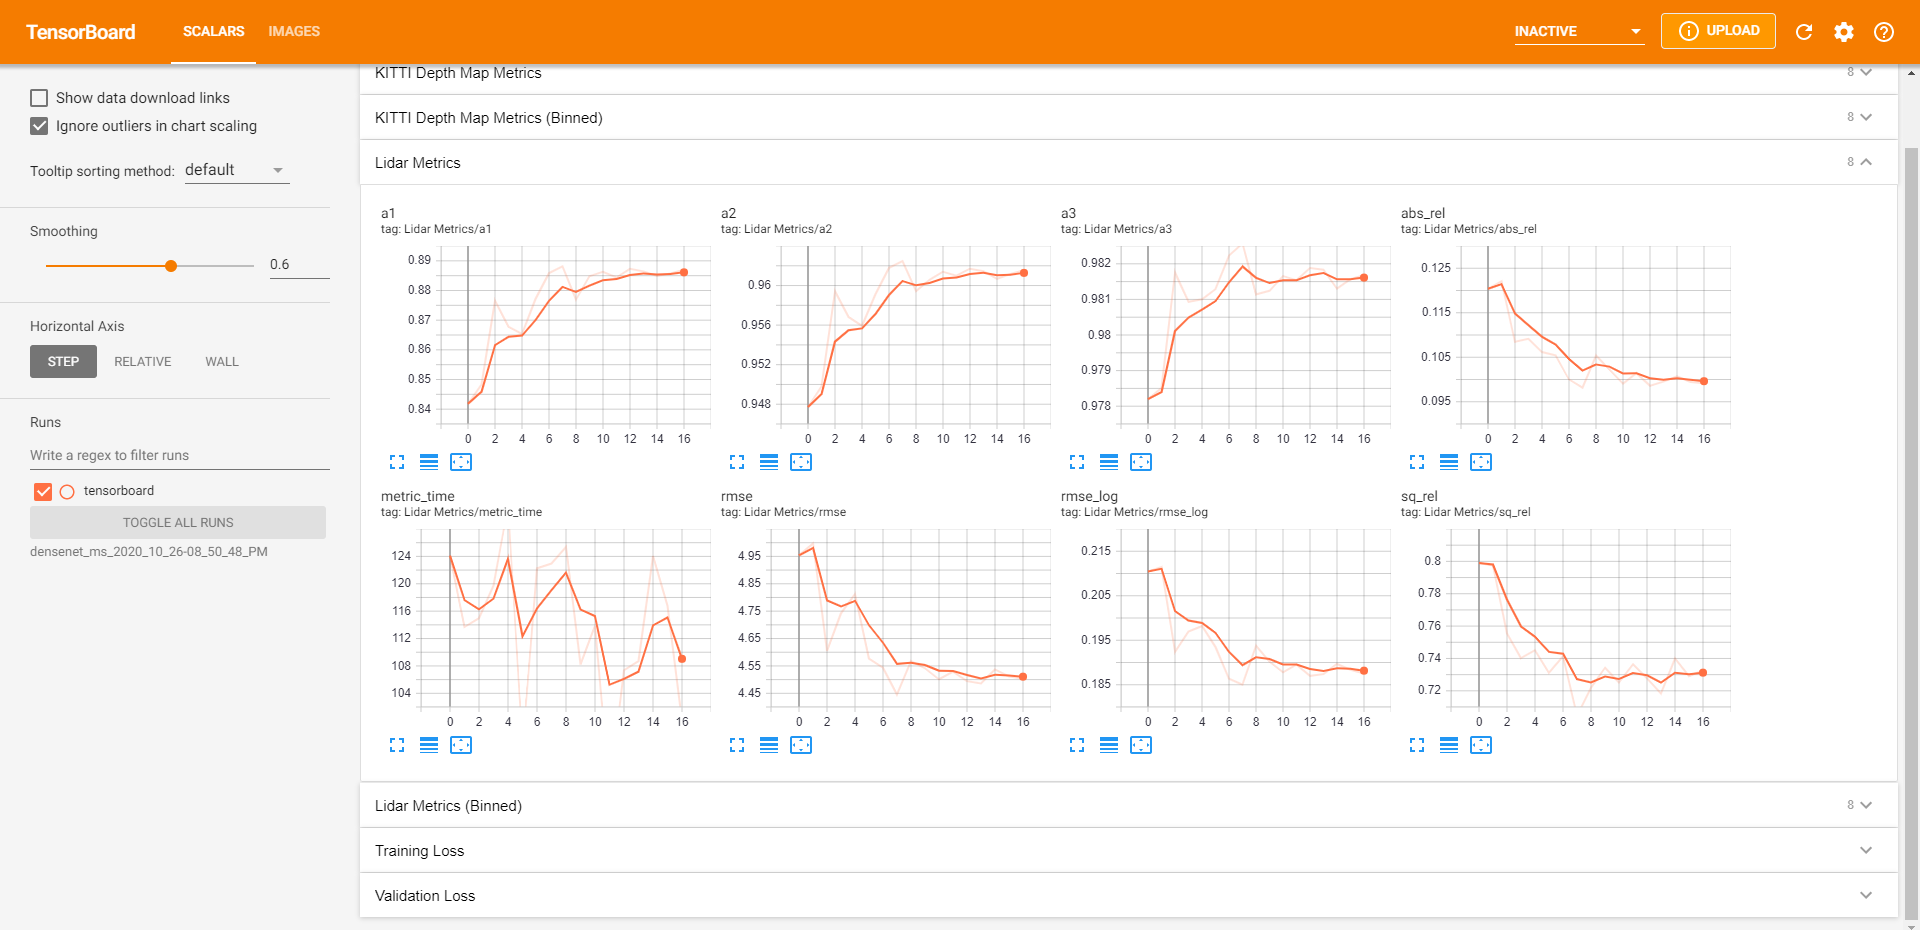Open the INACTIVE plugins dropdown
1920x930 pixels.
pyautogui.click(x=1579, y=32)
